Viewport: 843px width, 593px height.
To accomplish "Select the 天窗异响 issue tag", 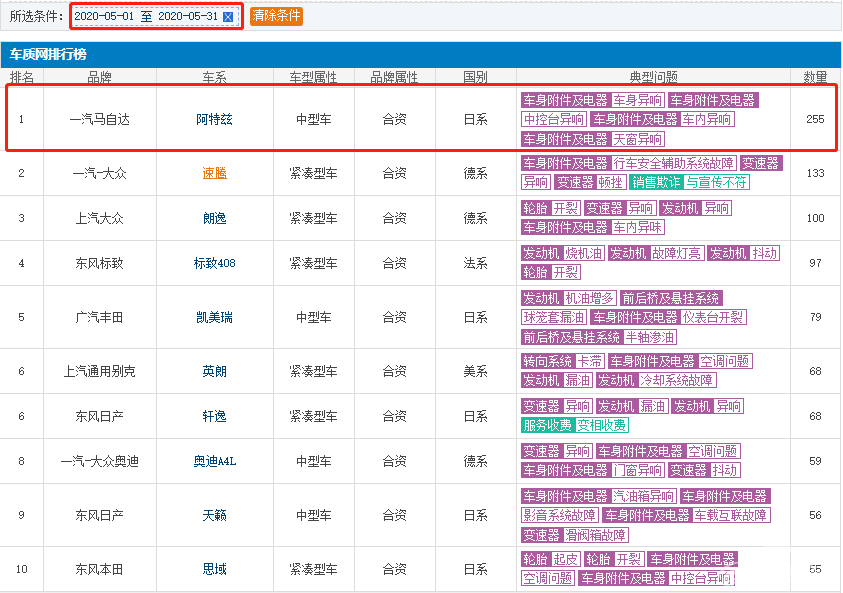I will [x=637, y=139].
